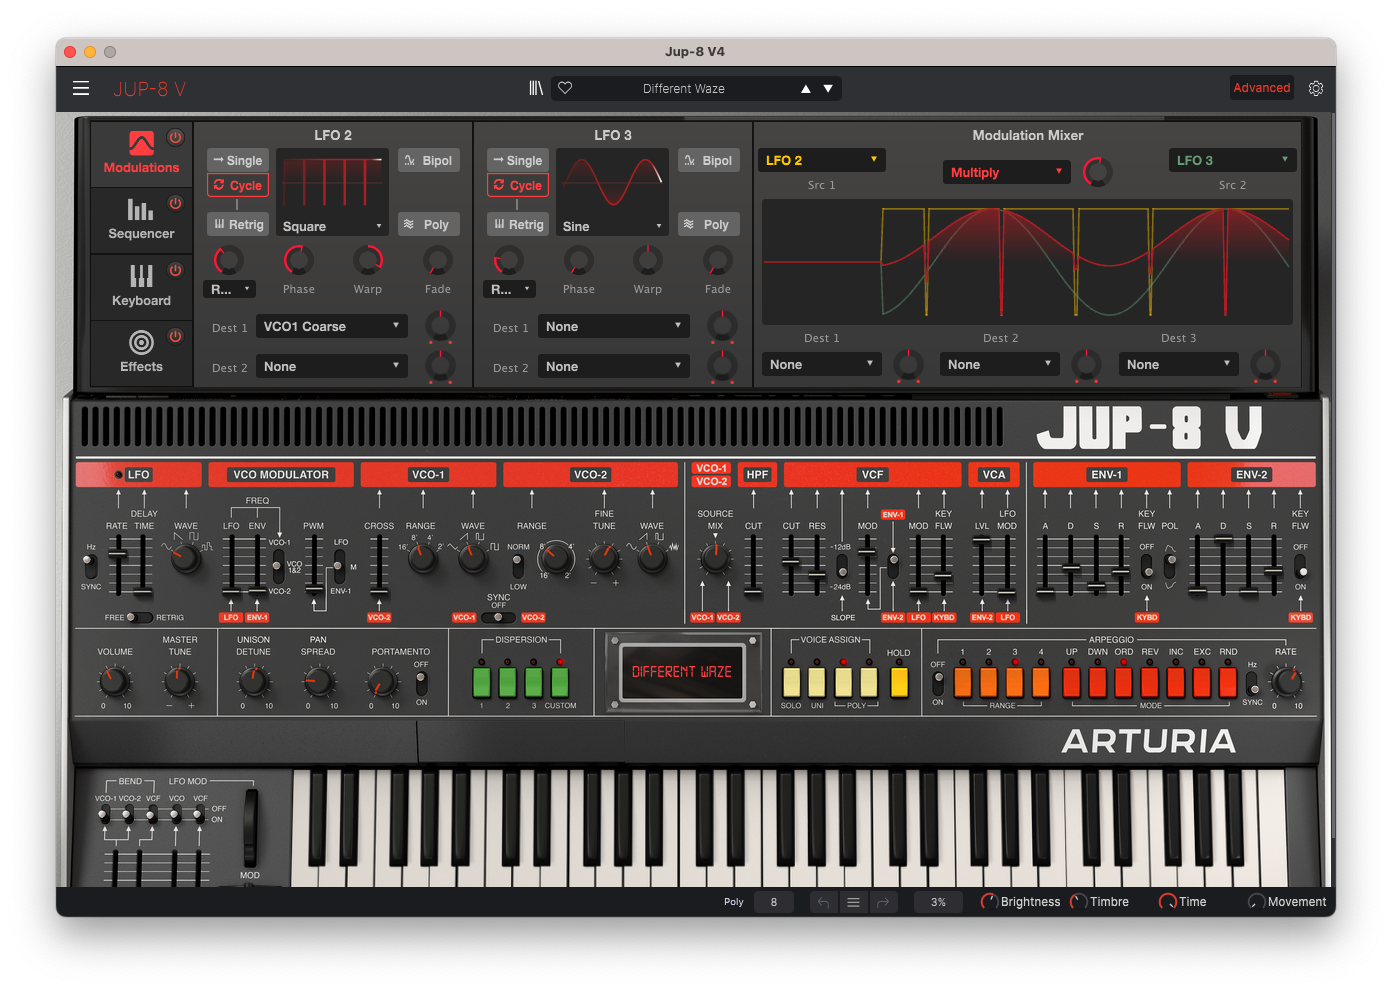
Task: Turn the Time macro knob
Action: (x=1167, y=902)
